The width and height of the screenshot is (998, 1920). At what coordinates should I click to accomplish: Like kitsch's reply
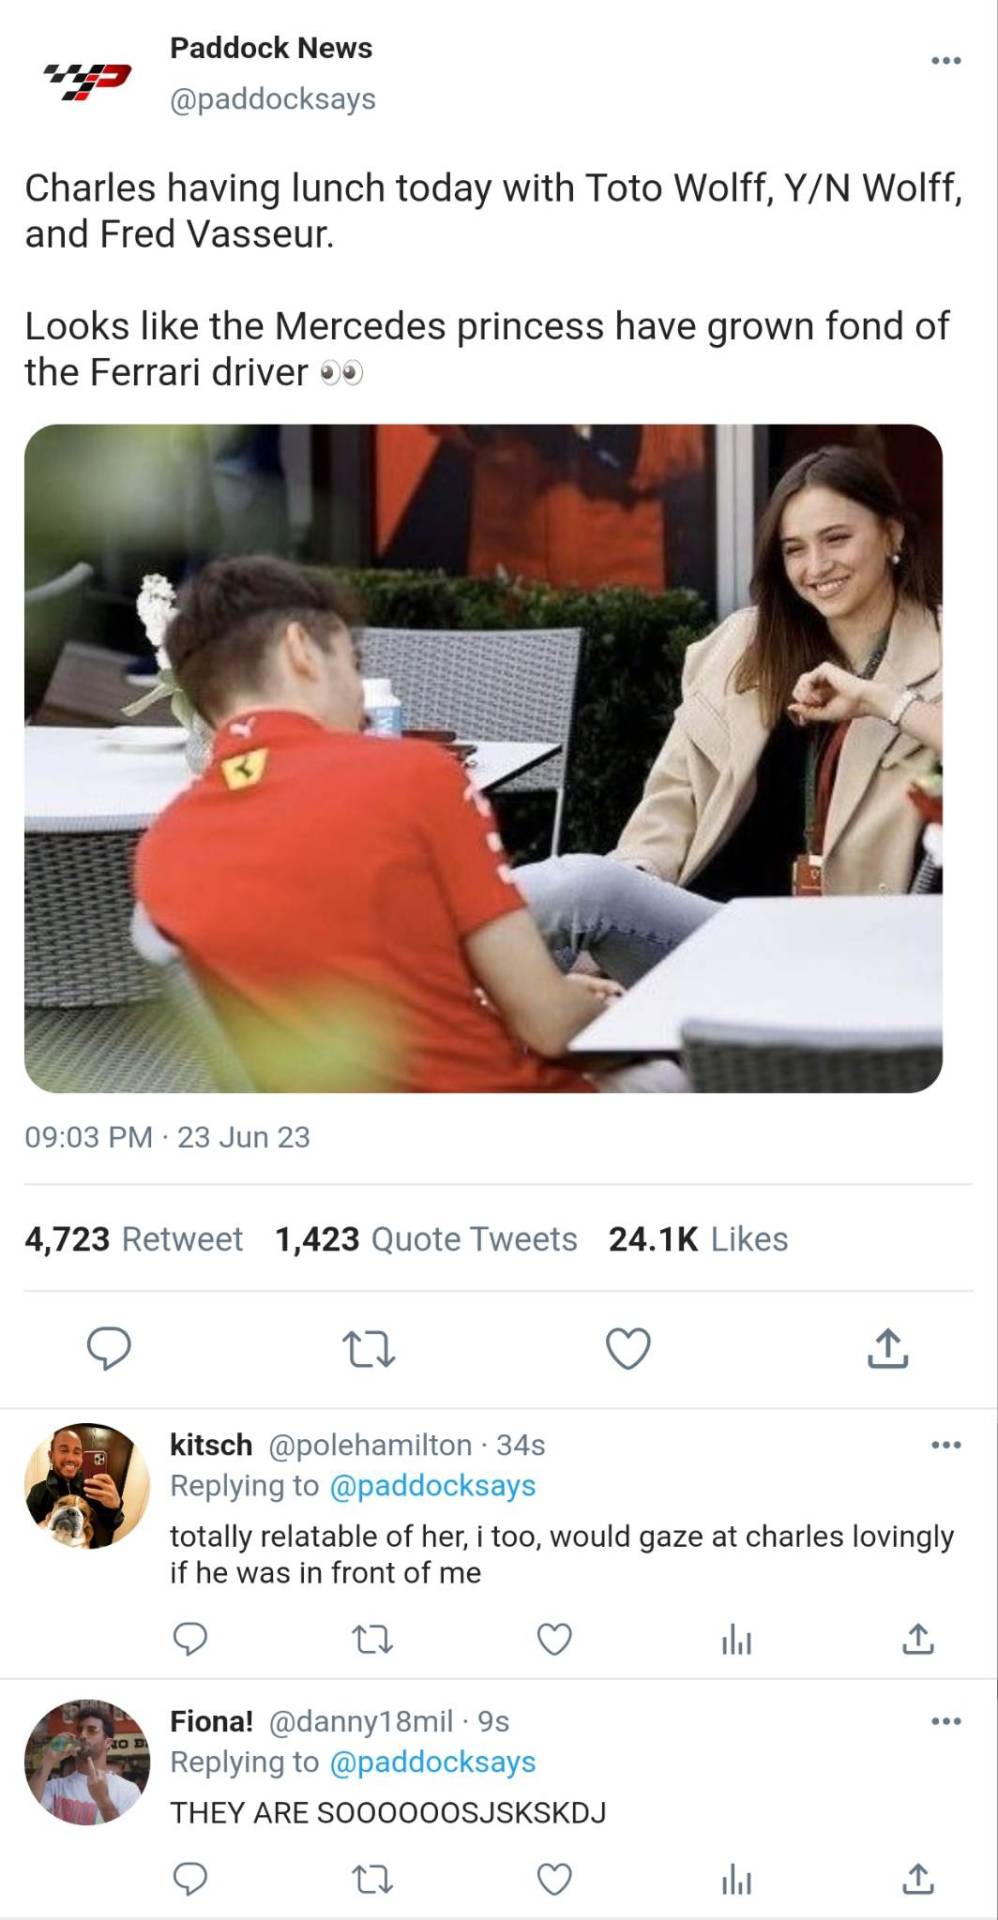tap(555, 1639)
